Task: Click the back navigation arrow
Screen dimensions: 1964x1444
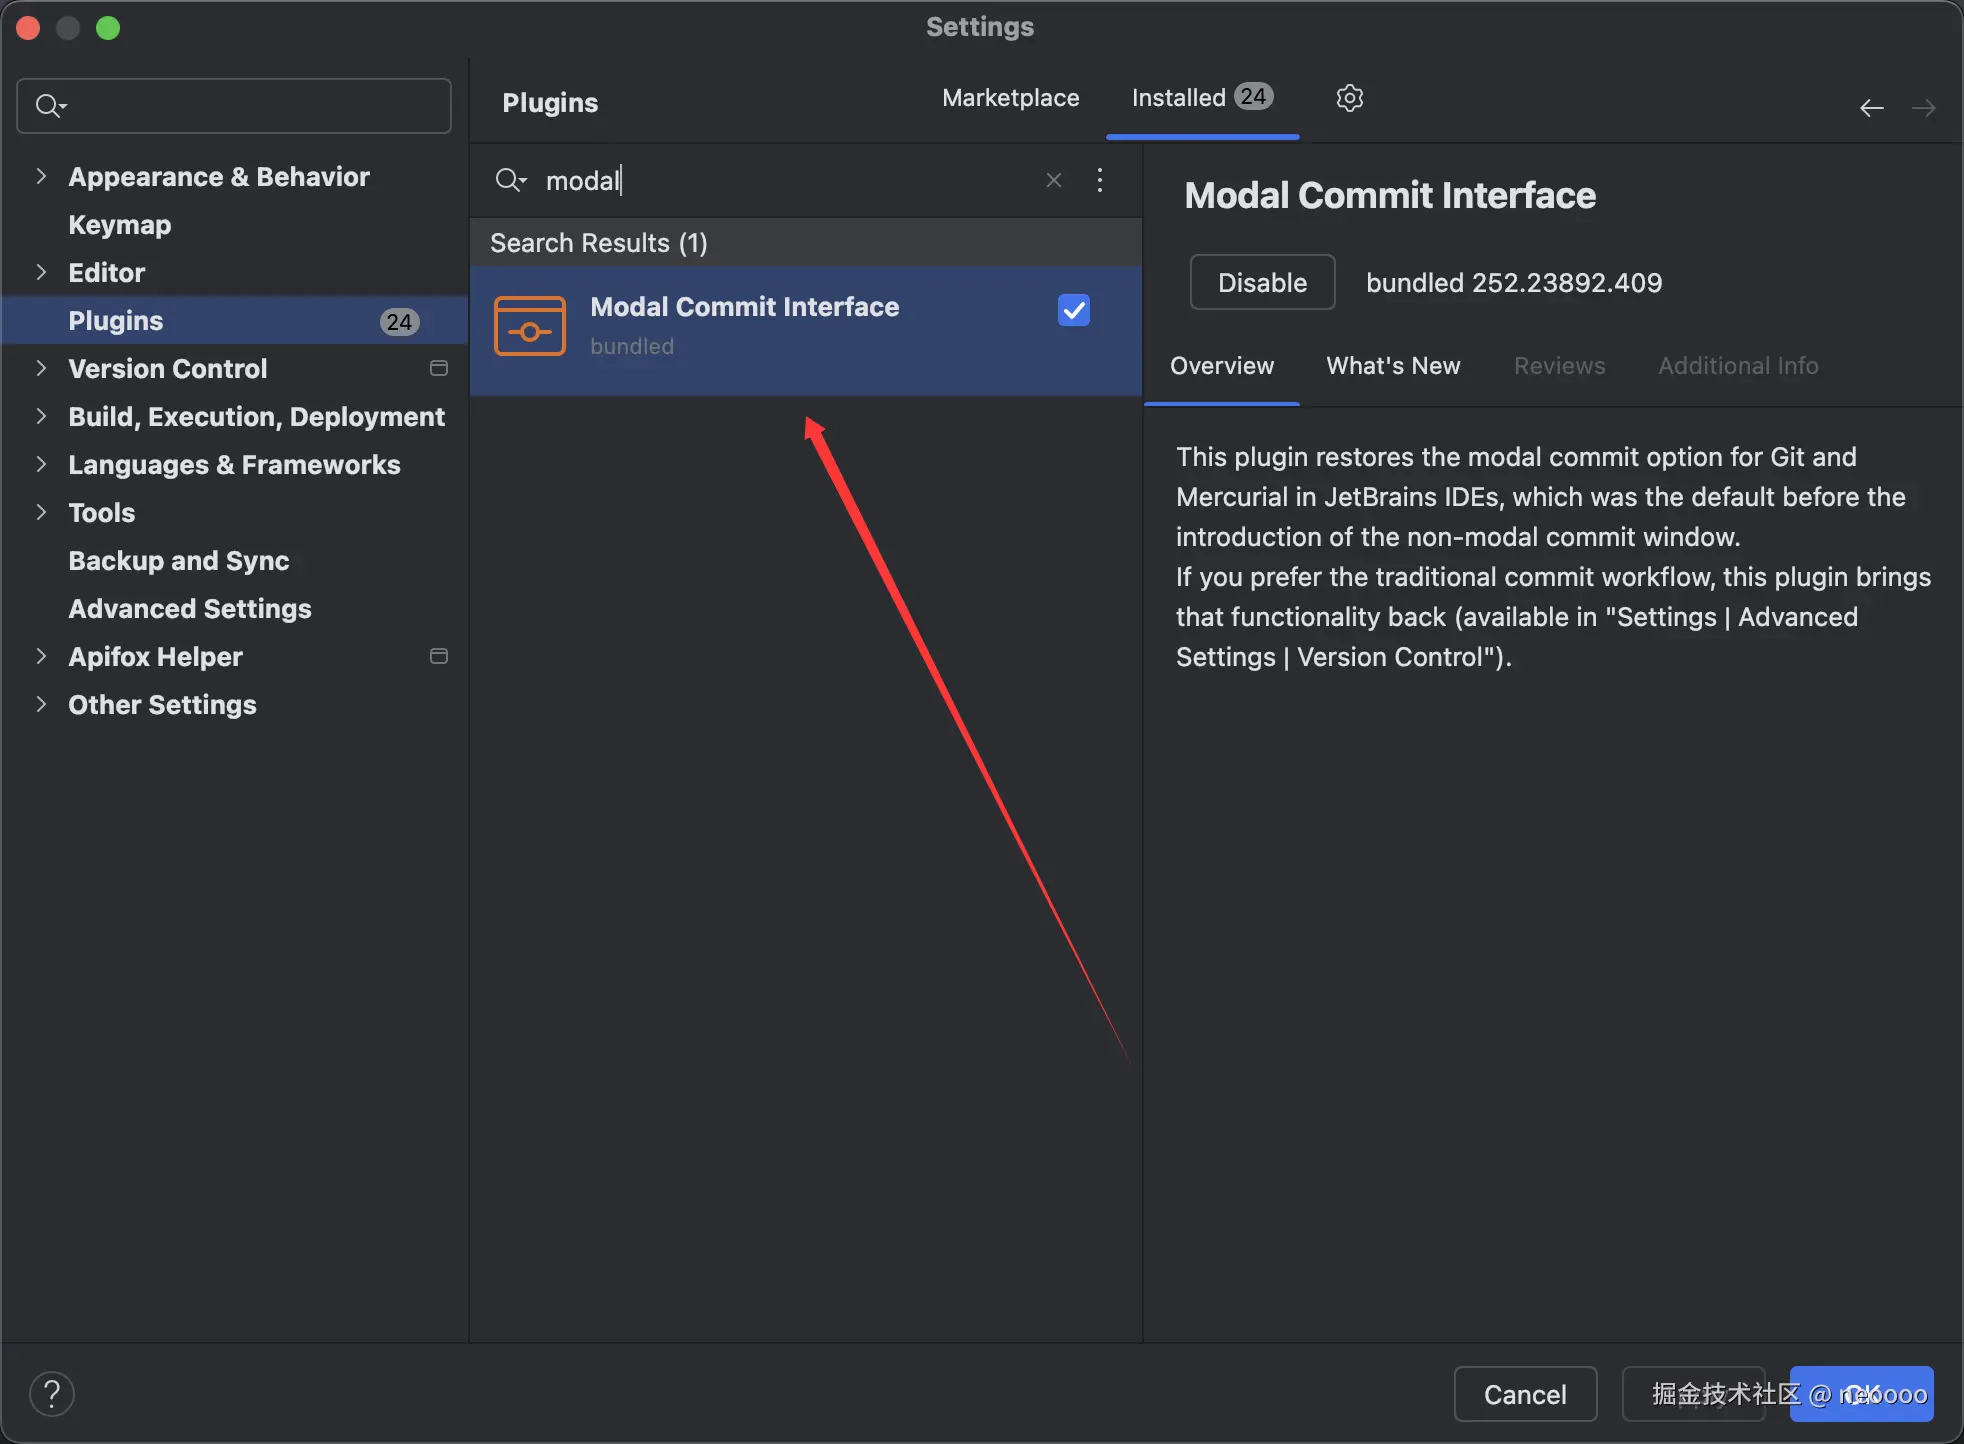Action: click(1871, 108)
